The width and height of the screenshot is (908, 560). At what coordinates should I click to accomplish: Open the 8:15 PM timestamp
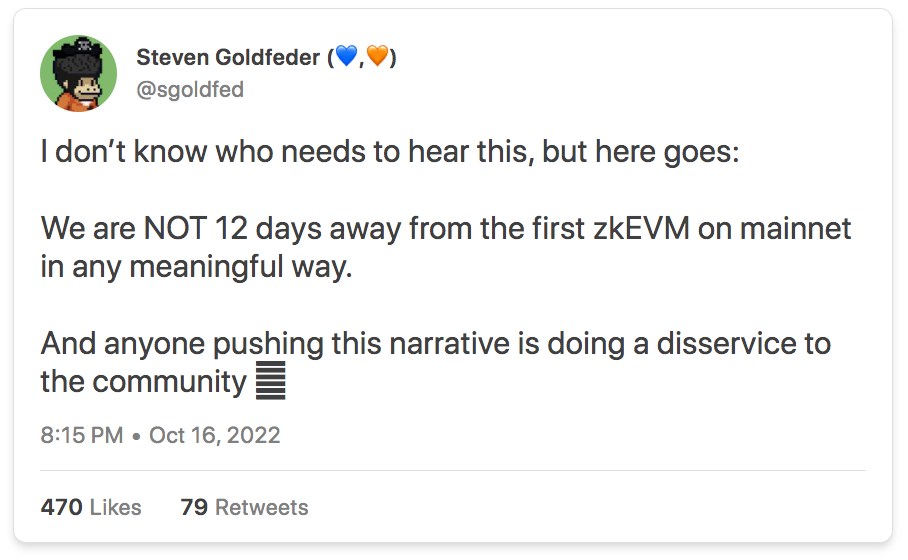point(82,435)
